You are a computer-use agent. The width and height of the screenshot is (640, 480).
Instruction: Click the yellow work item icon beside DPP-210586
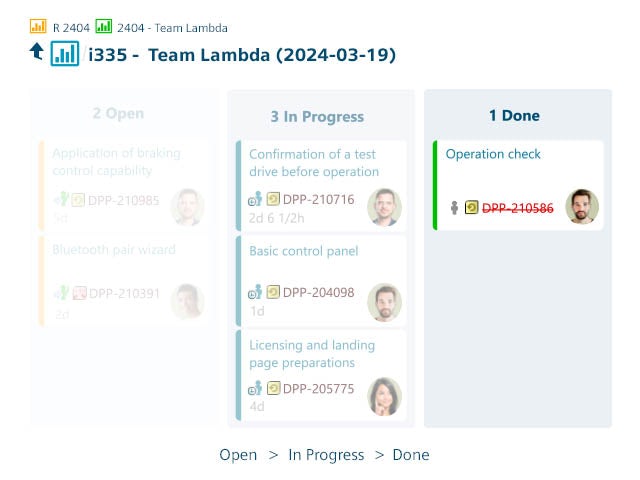pyautogui.click(x=471, y=208)
